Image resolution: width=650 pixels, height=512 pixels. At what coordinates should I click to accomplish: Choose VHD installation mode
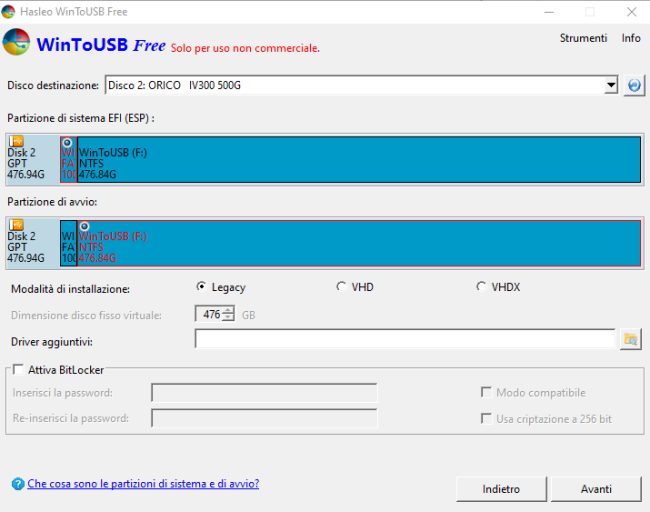coord(342,287)
